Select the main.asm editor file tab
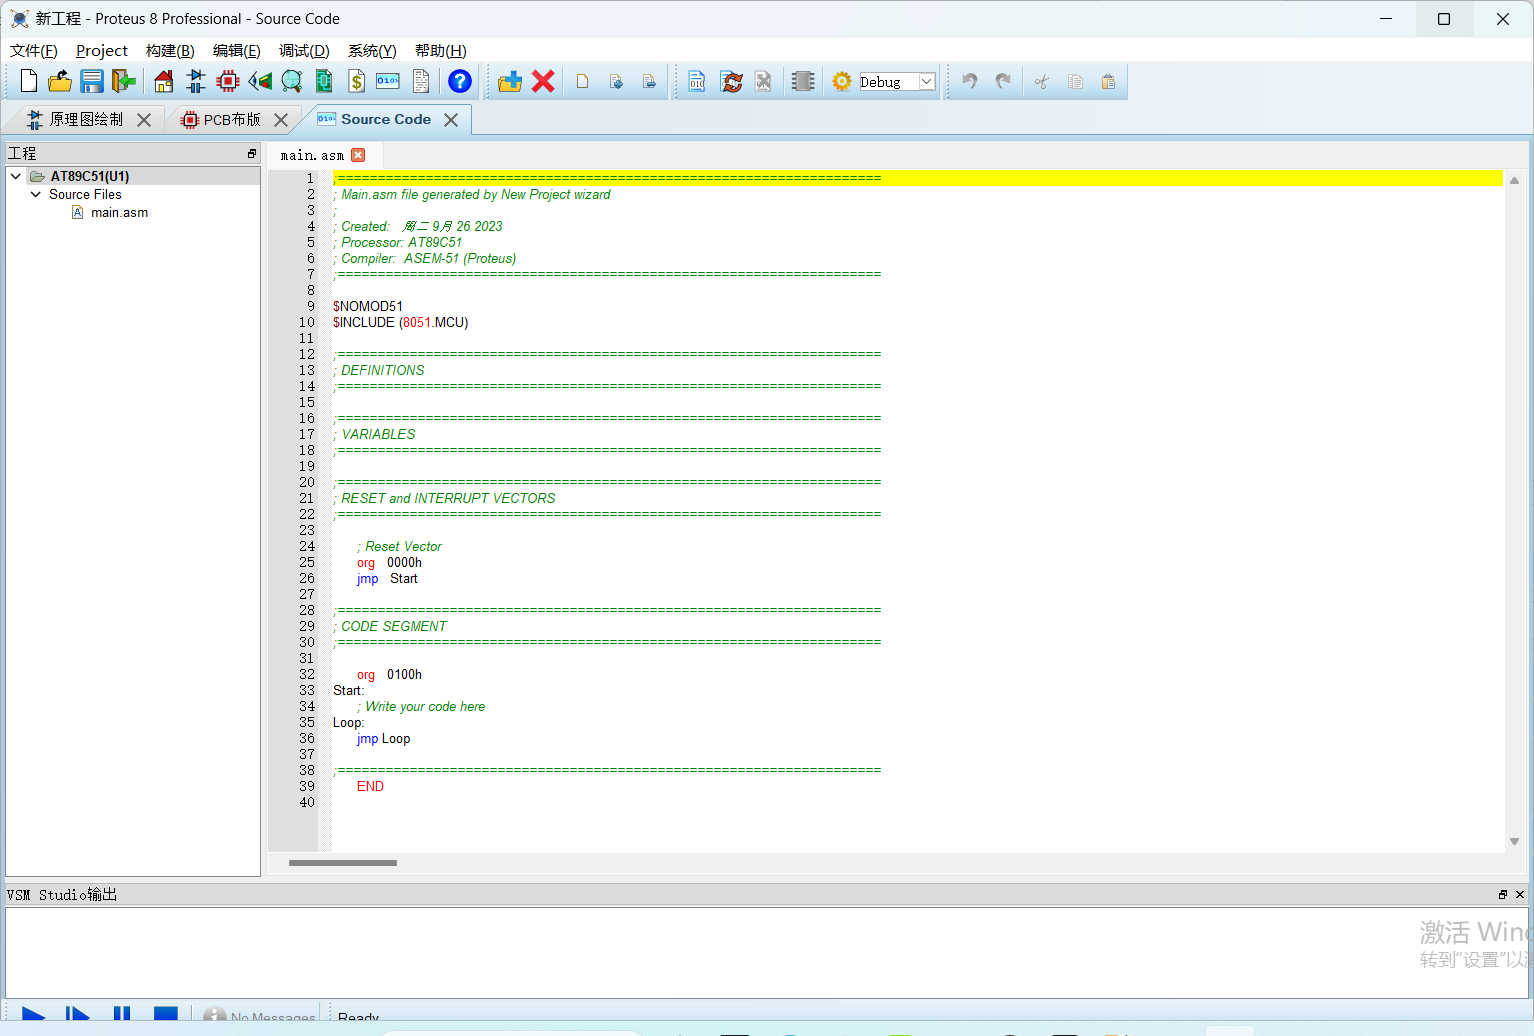 (312, 155)
